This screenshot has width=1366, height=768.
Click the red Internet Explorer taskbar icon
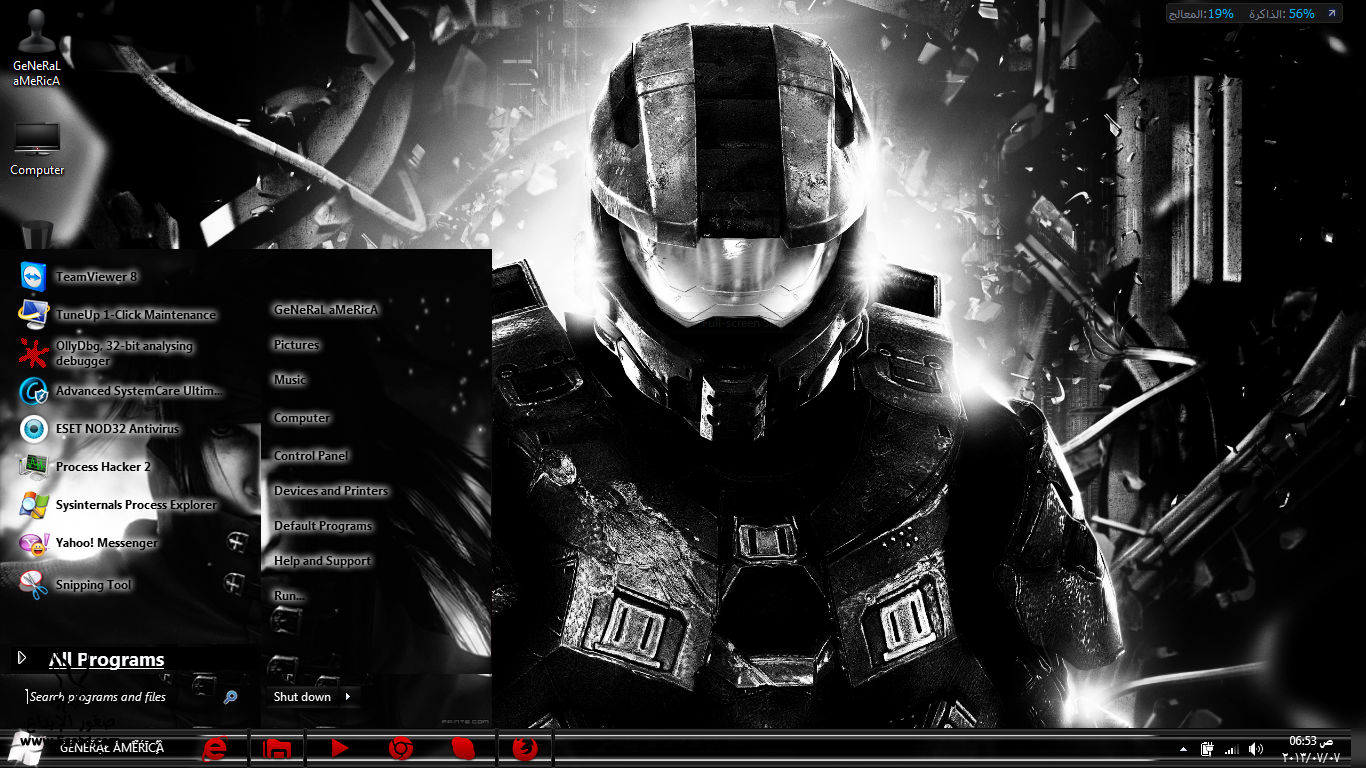point(214,748)
